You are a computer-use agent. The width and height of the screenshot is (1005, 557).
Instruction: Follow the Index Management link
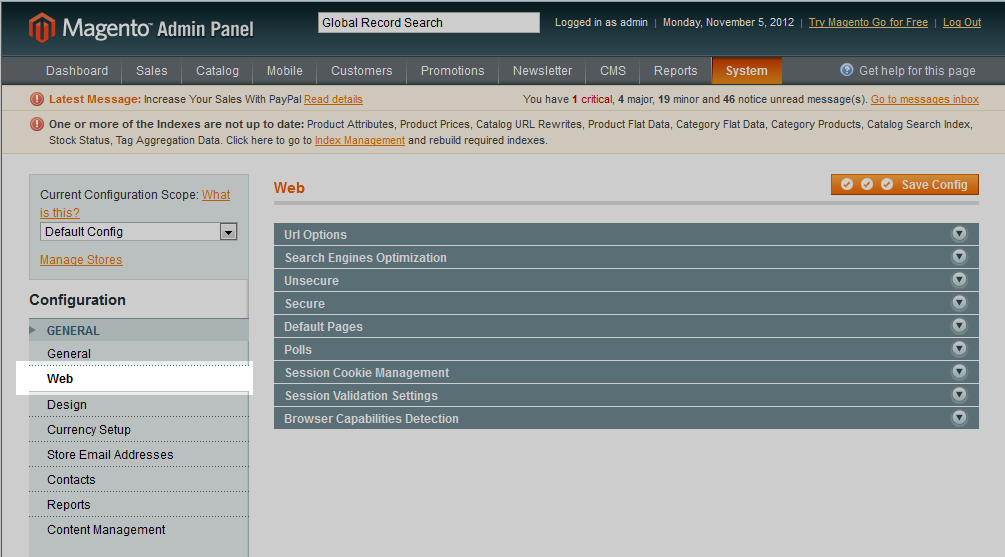(359, 141)
